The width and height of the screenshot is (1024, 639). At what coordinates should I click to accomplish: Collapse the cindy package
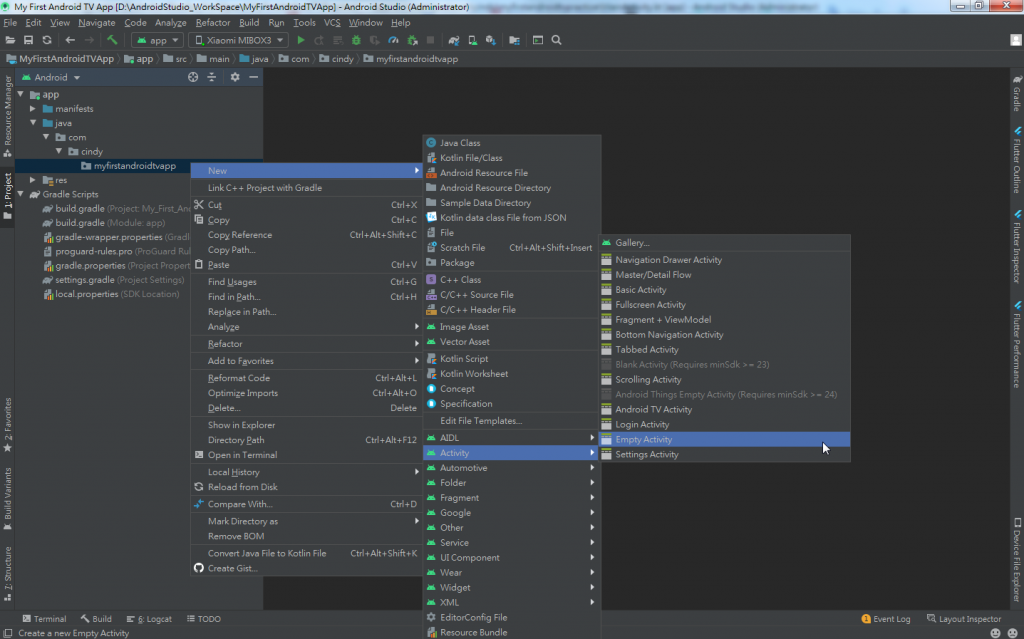(59, 151)
